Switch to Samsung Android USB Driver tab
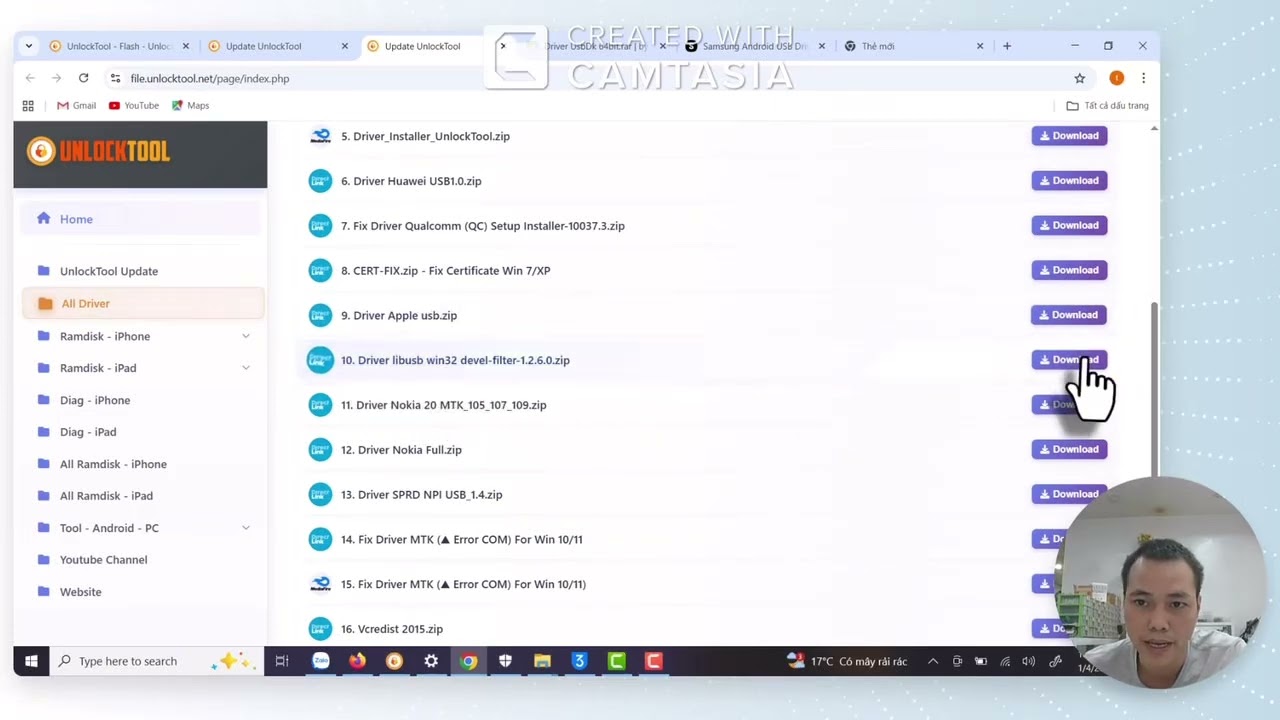 point(755,46)
